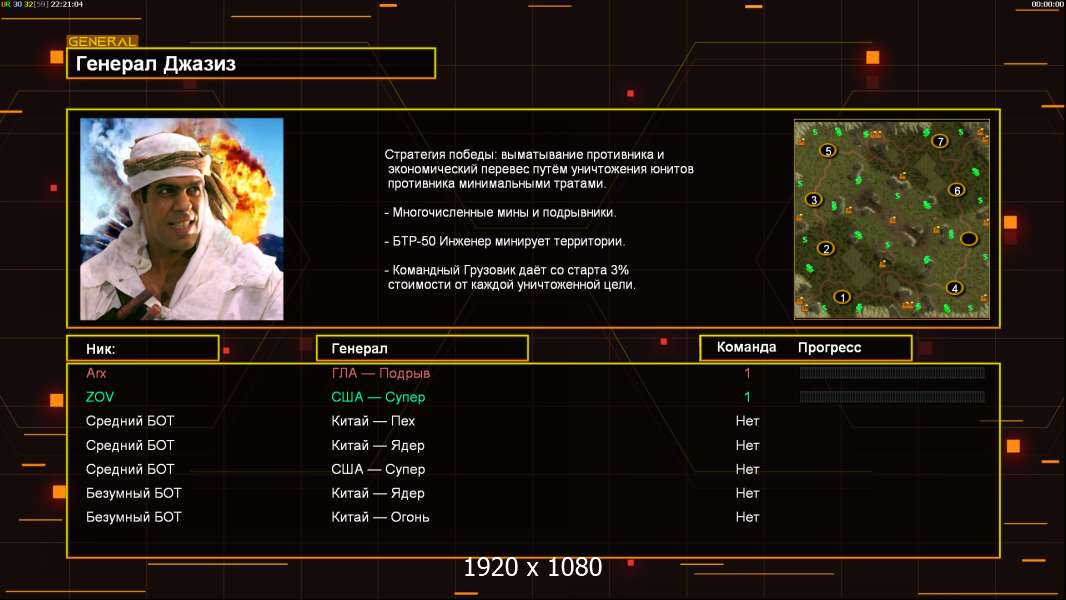Click ГЛА — Подрыв general entry
The image size is (1066, 600).
tap(380, 373)
